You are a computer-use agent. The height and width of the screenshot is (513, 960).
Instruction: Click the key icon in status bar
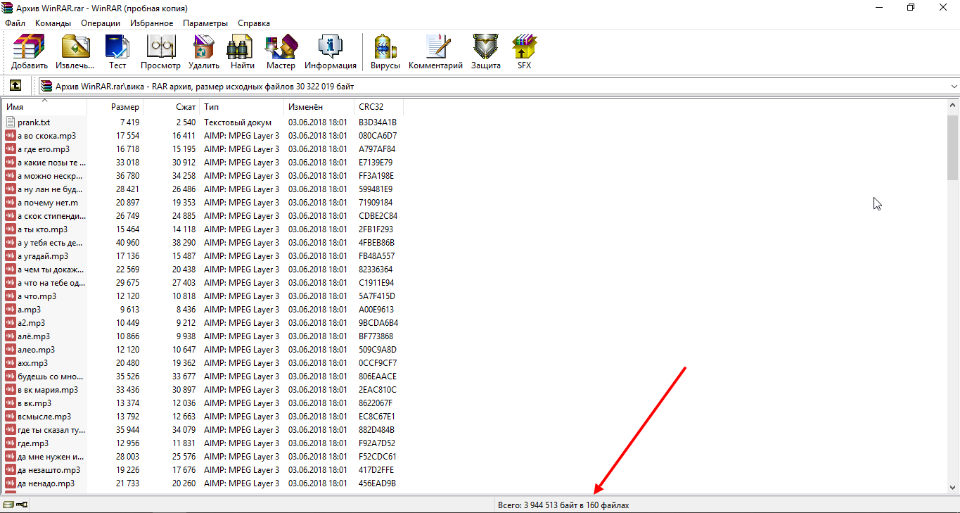(x=22, y=505)
